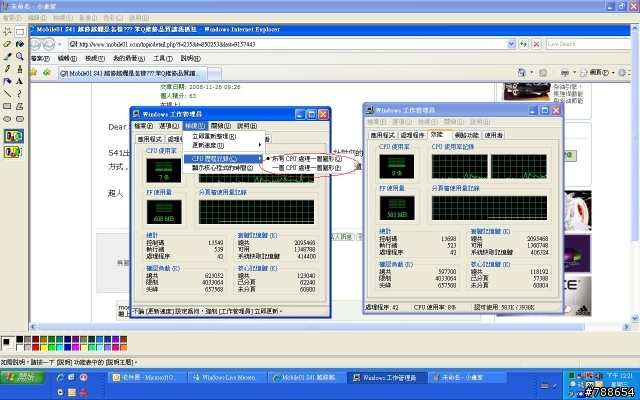Click 'CPU 使用率: 8%' in right Task Manager status bar

(x=435, y=307)
